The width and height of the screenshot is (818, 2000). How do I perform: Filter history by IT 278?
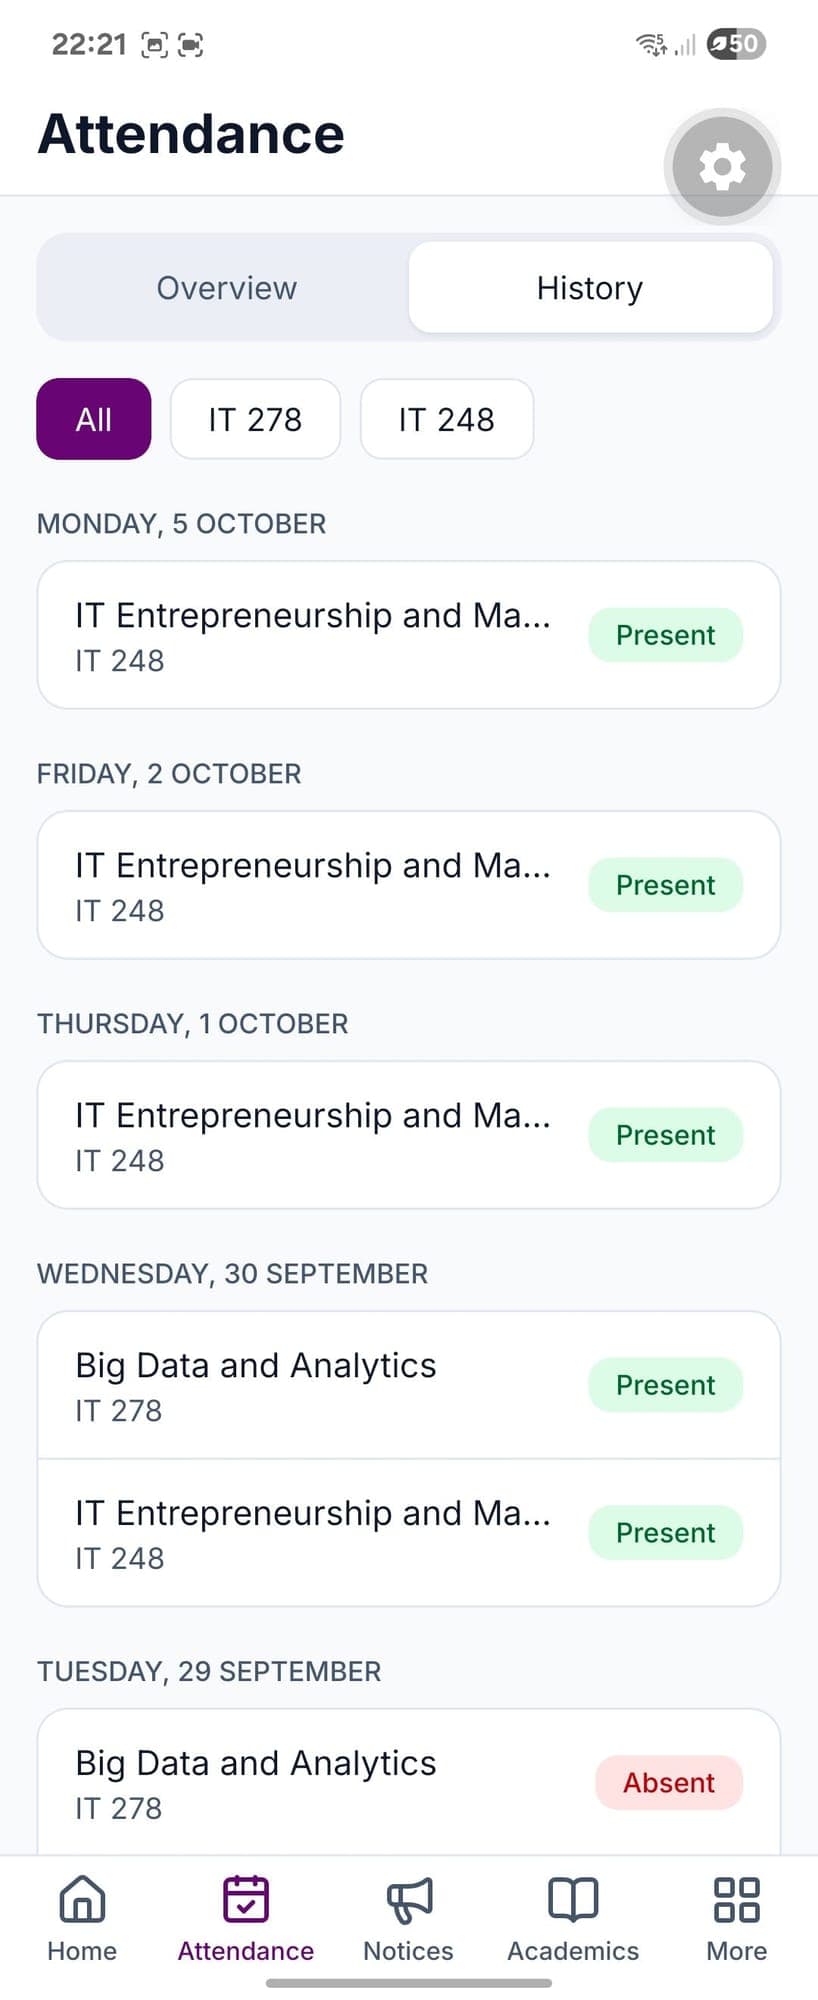pos(255,419)
